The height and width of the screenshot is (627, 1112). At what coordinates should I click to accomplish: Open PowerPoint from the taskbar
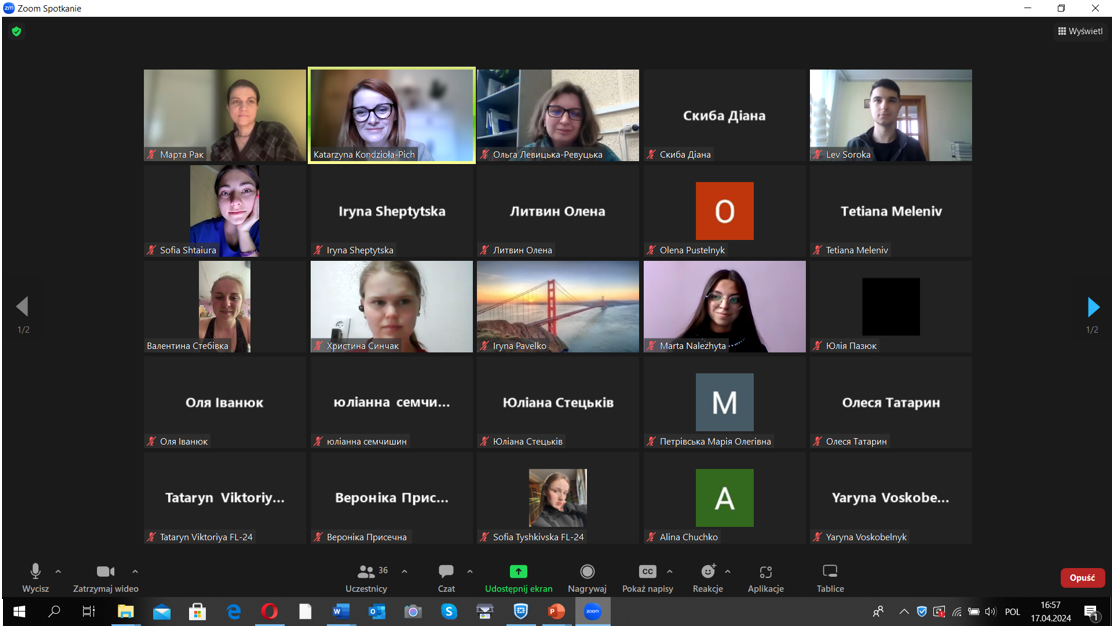557,611
